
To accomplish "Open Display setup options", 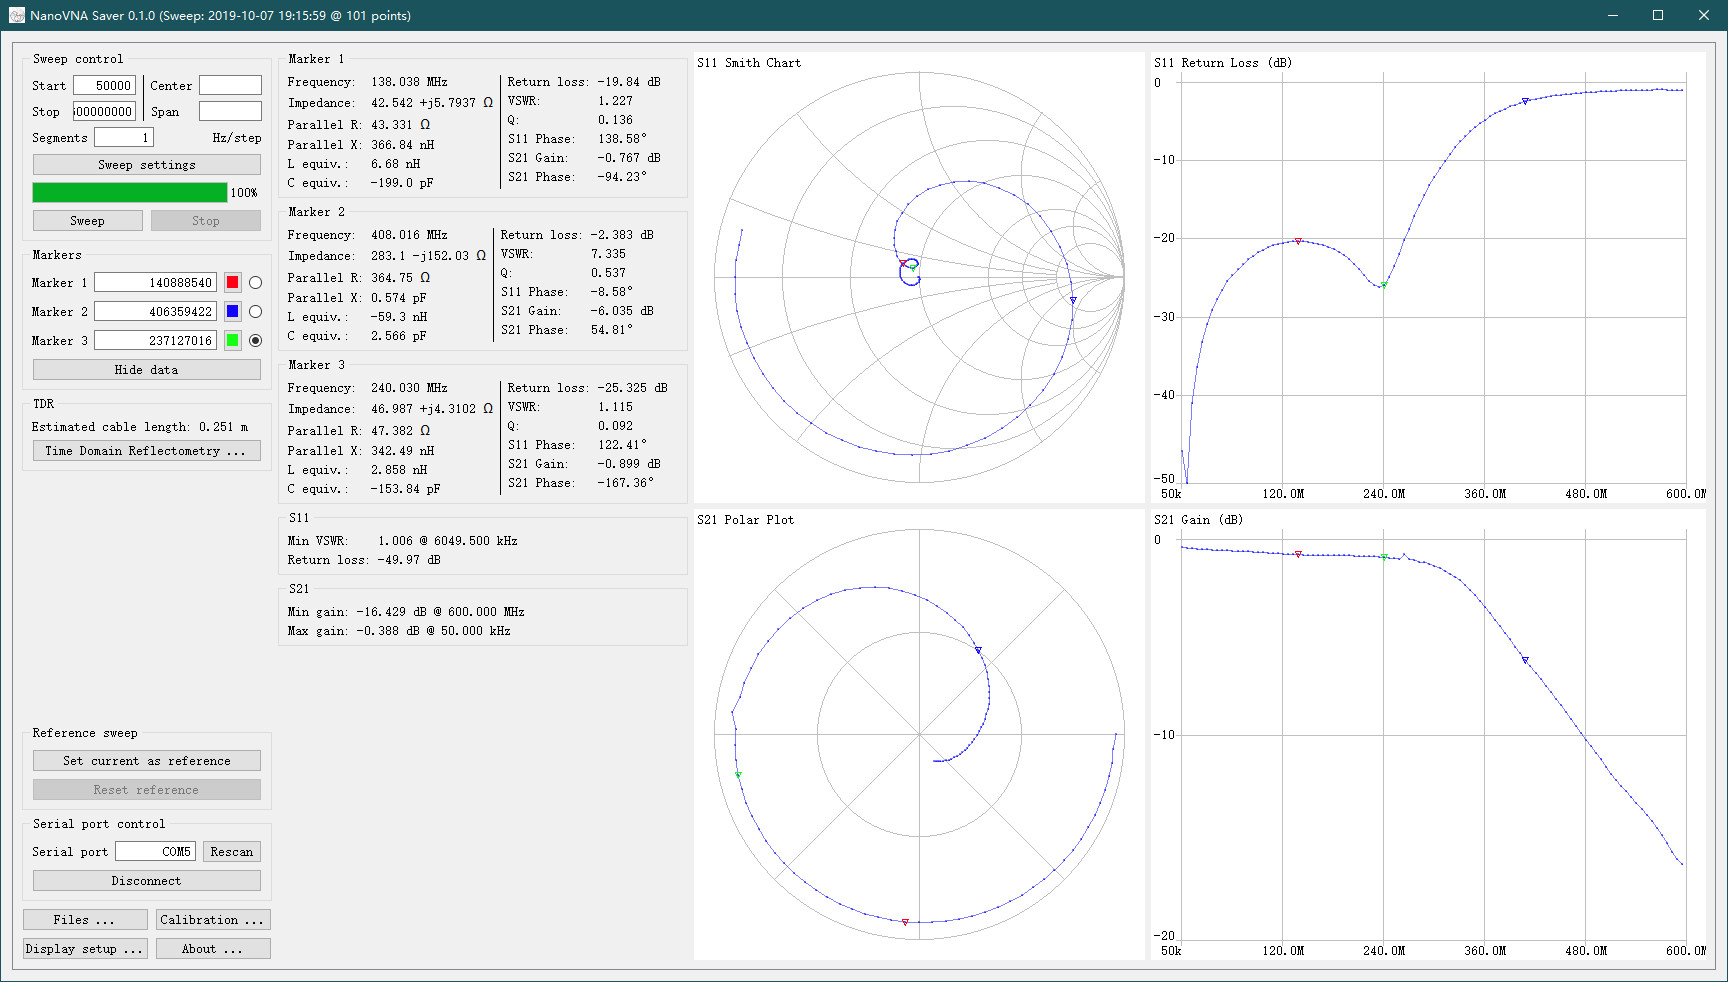I will [85, 949].
